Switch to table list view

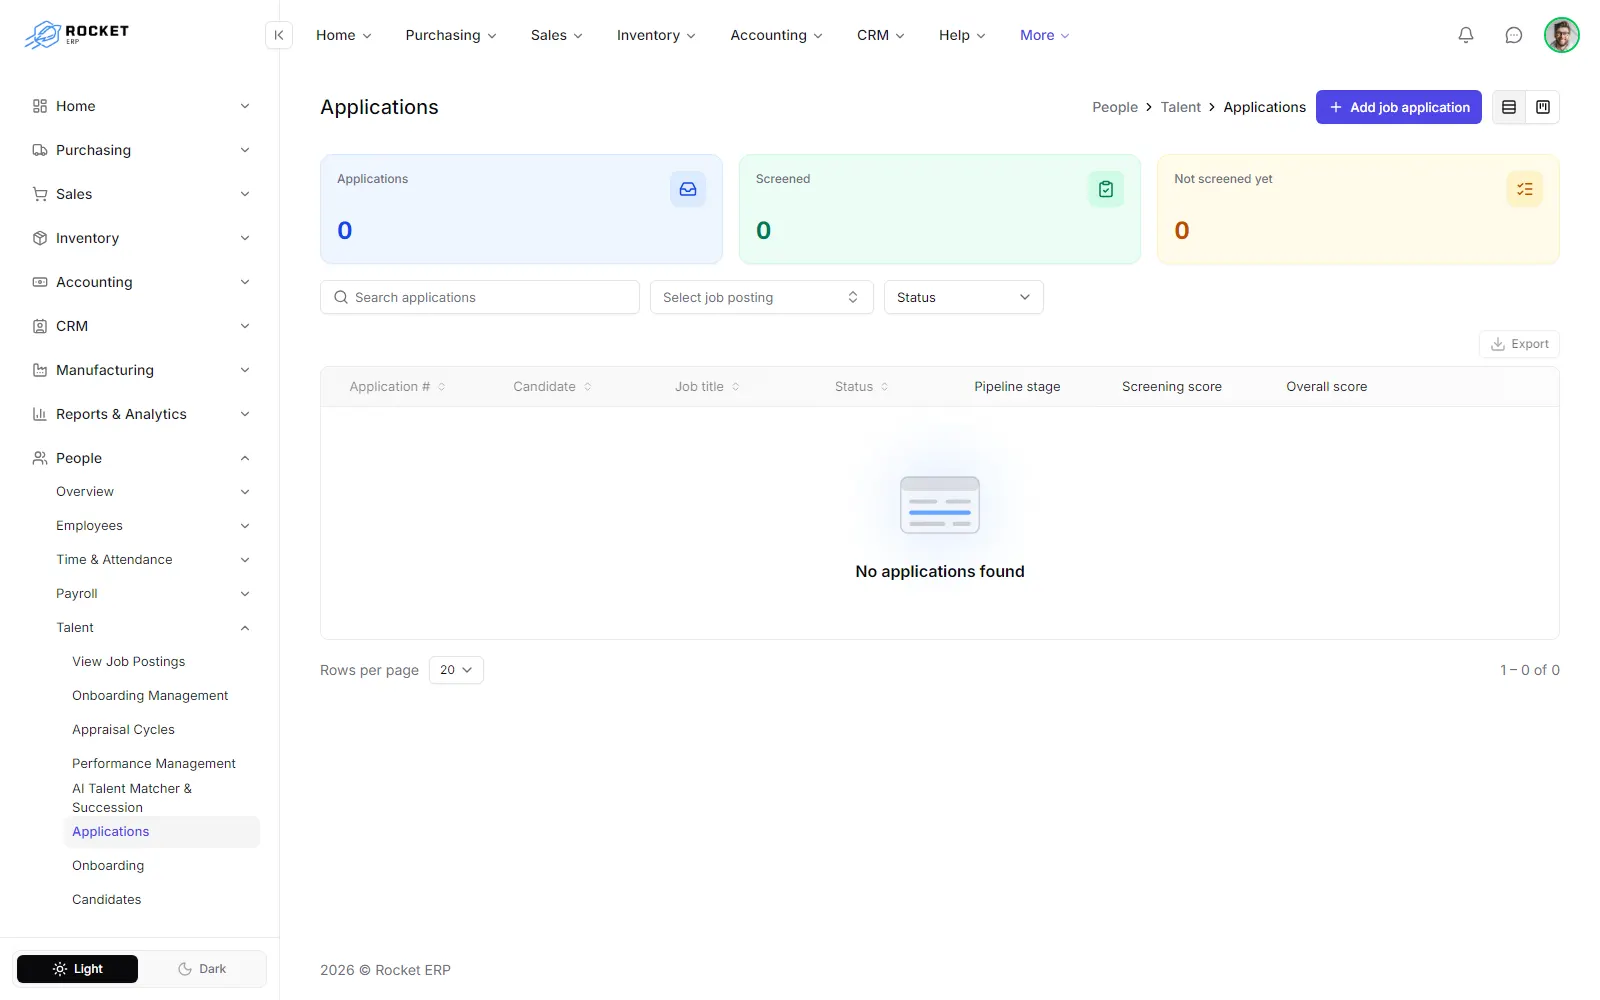[x=1509, y=107]
